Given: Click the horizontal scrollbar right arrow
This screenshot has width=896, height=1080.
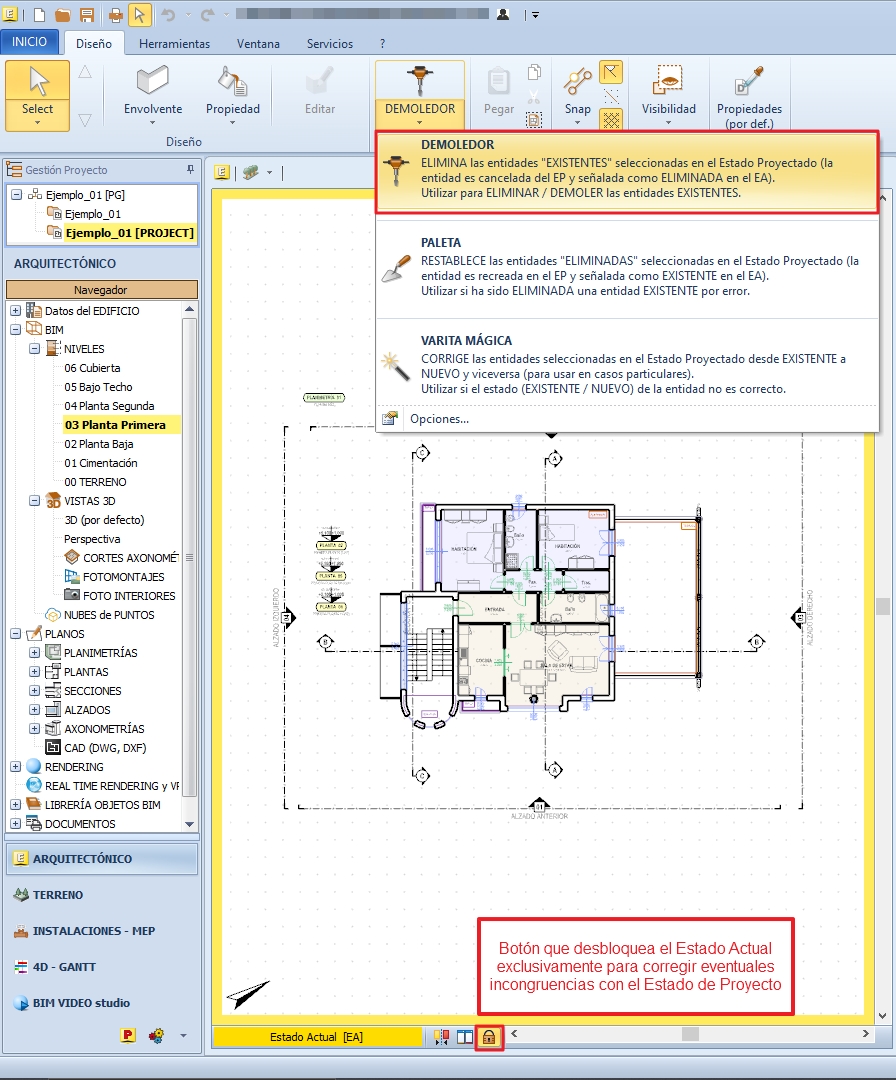Looking at the screenshot, I should coord(866,1034).
